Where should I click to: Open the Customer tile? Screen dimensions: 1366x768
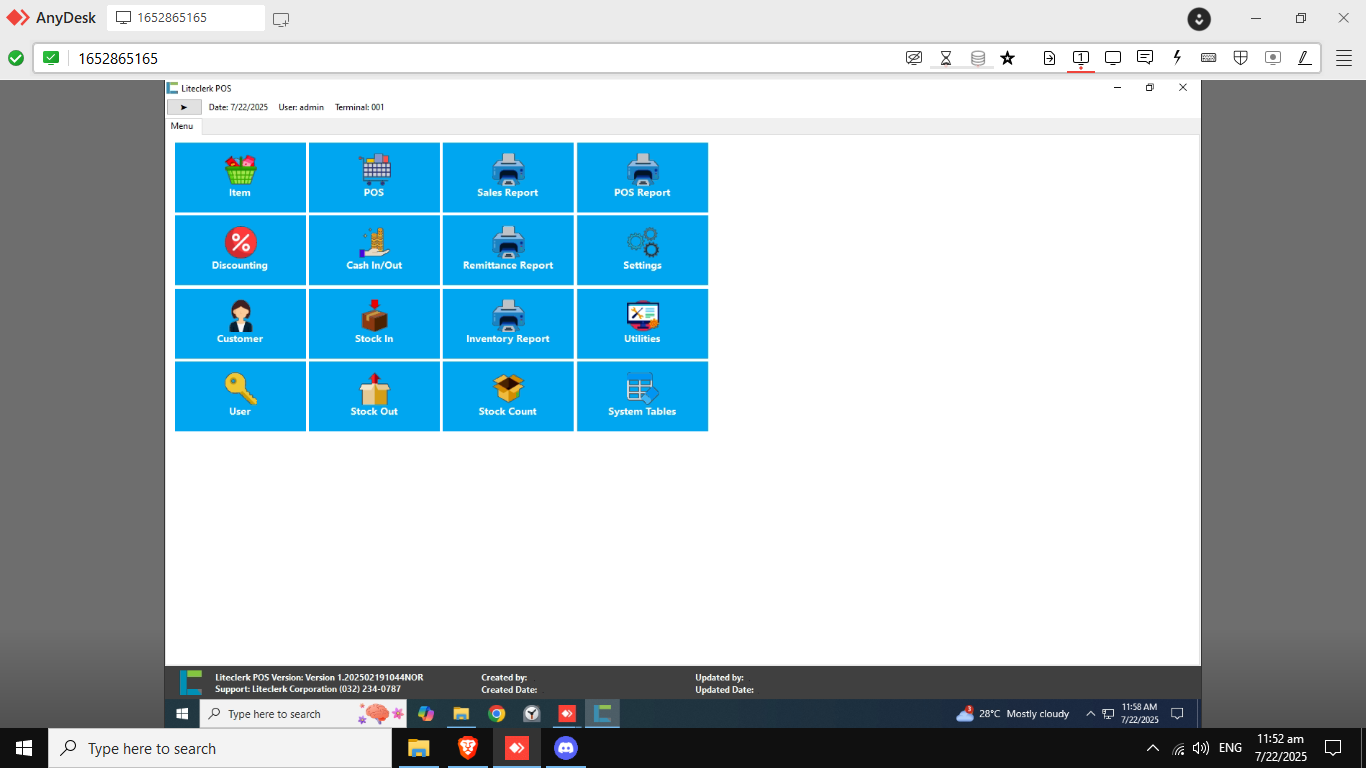240,323
